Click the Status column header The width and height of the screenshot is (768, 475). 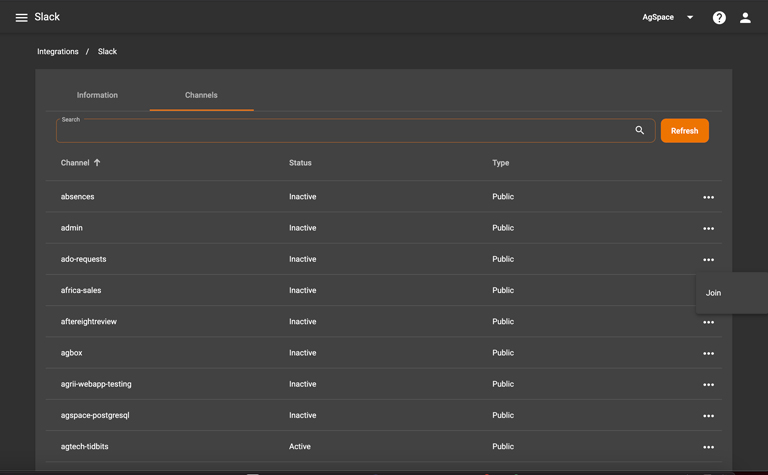[300, 163]
